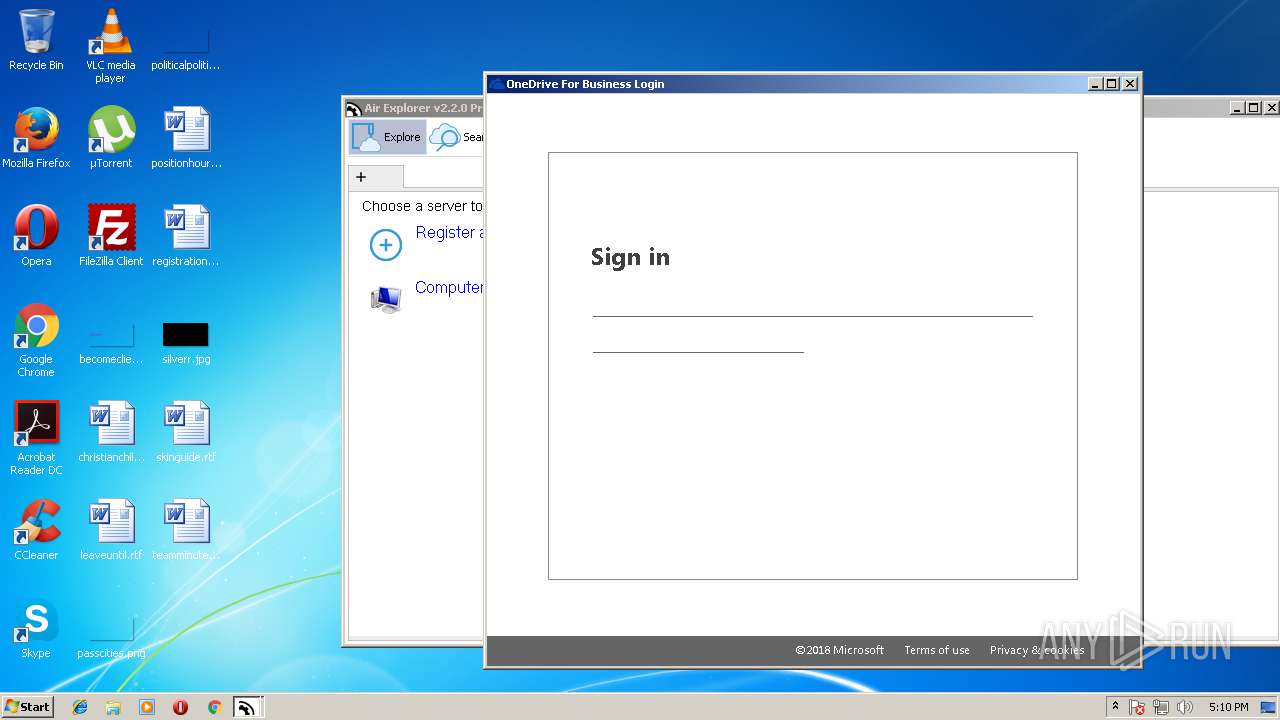Select the silverr.jpg file icon
This screenshot has height=720, width=1280.
pyautogui.click(x=186, y=341)
